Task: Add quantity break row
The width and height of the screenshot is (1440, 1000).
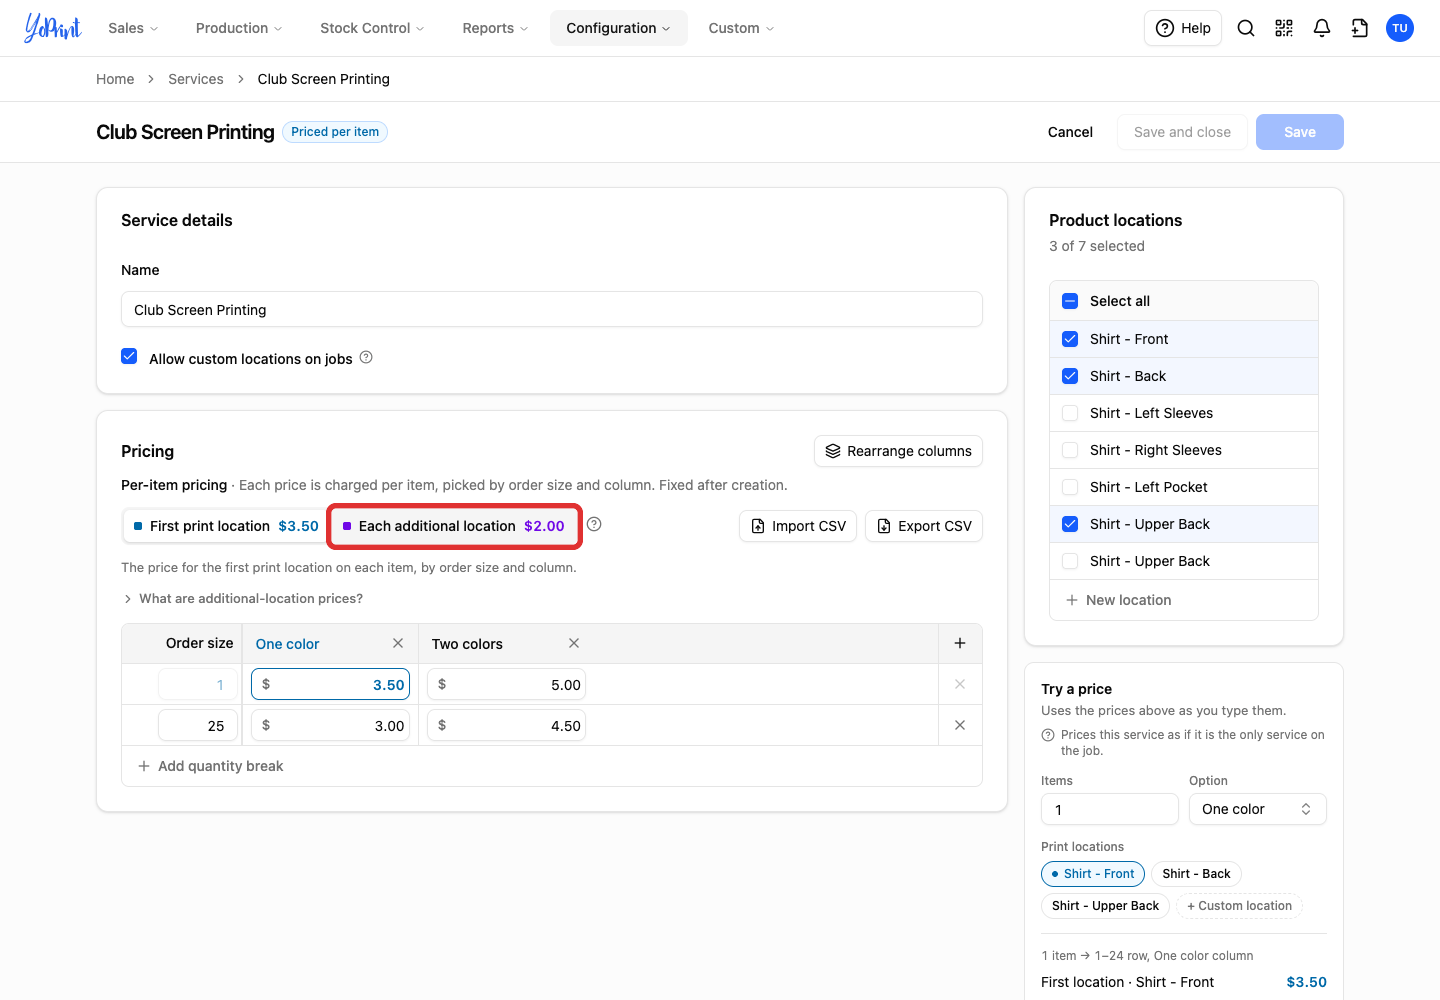Action: (210, 766)
